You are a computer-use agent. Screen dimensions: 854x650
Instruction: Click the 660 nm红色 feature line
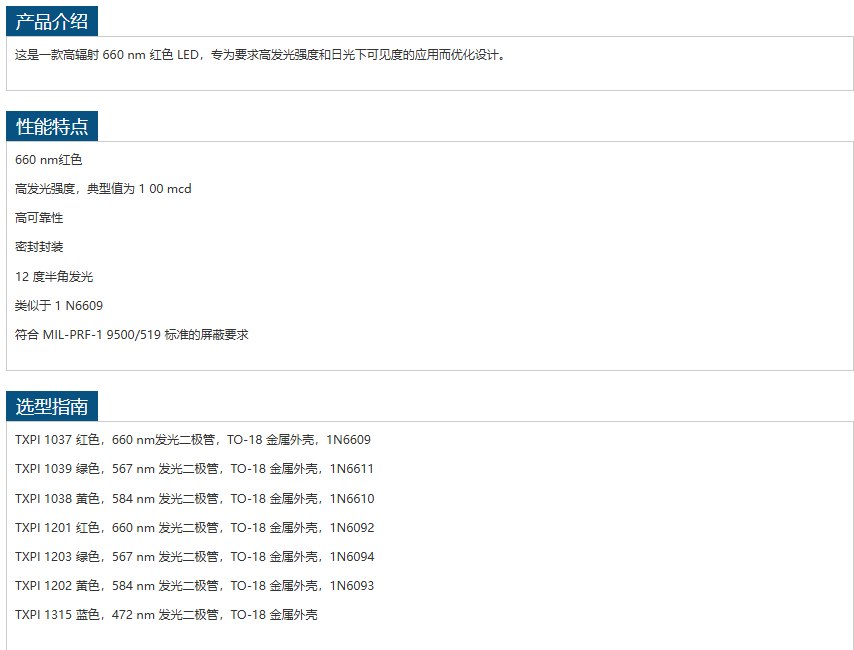coord(48,160)
